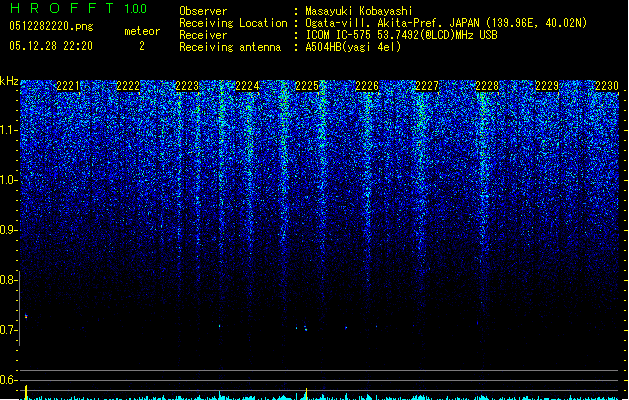Click the kHz axis unit label
This screenshot has height=400, width=629.
coord(9,81)
